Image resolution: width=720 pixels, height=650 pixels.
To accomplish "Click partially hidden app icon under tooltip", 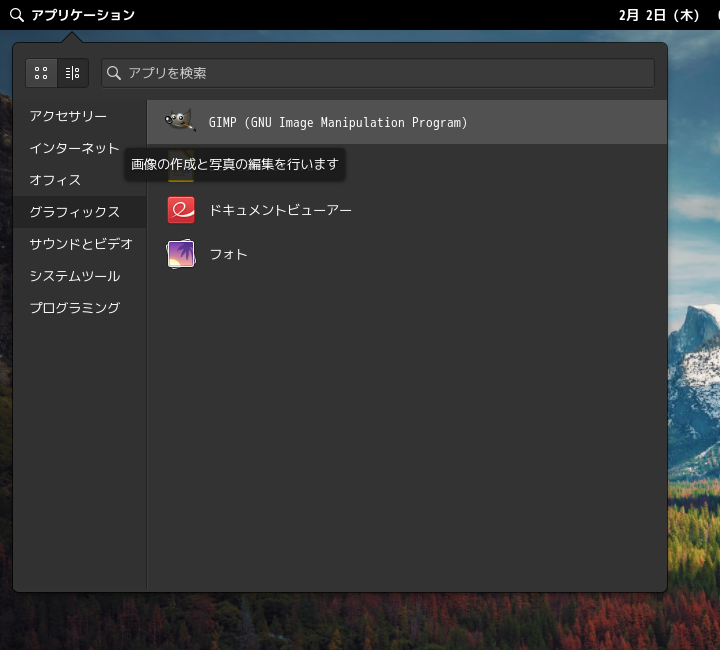I will 181,166.
